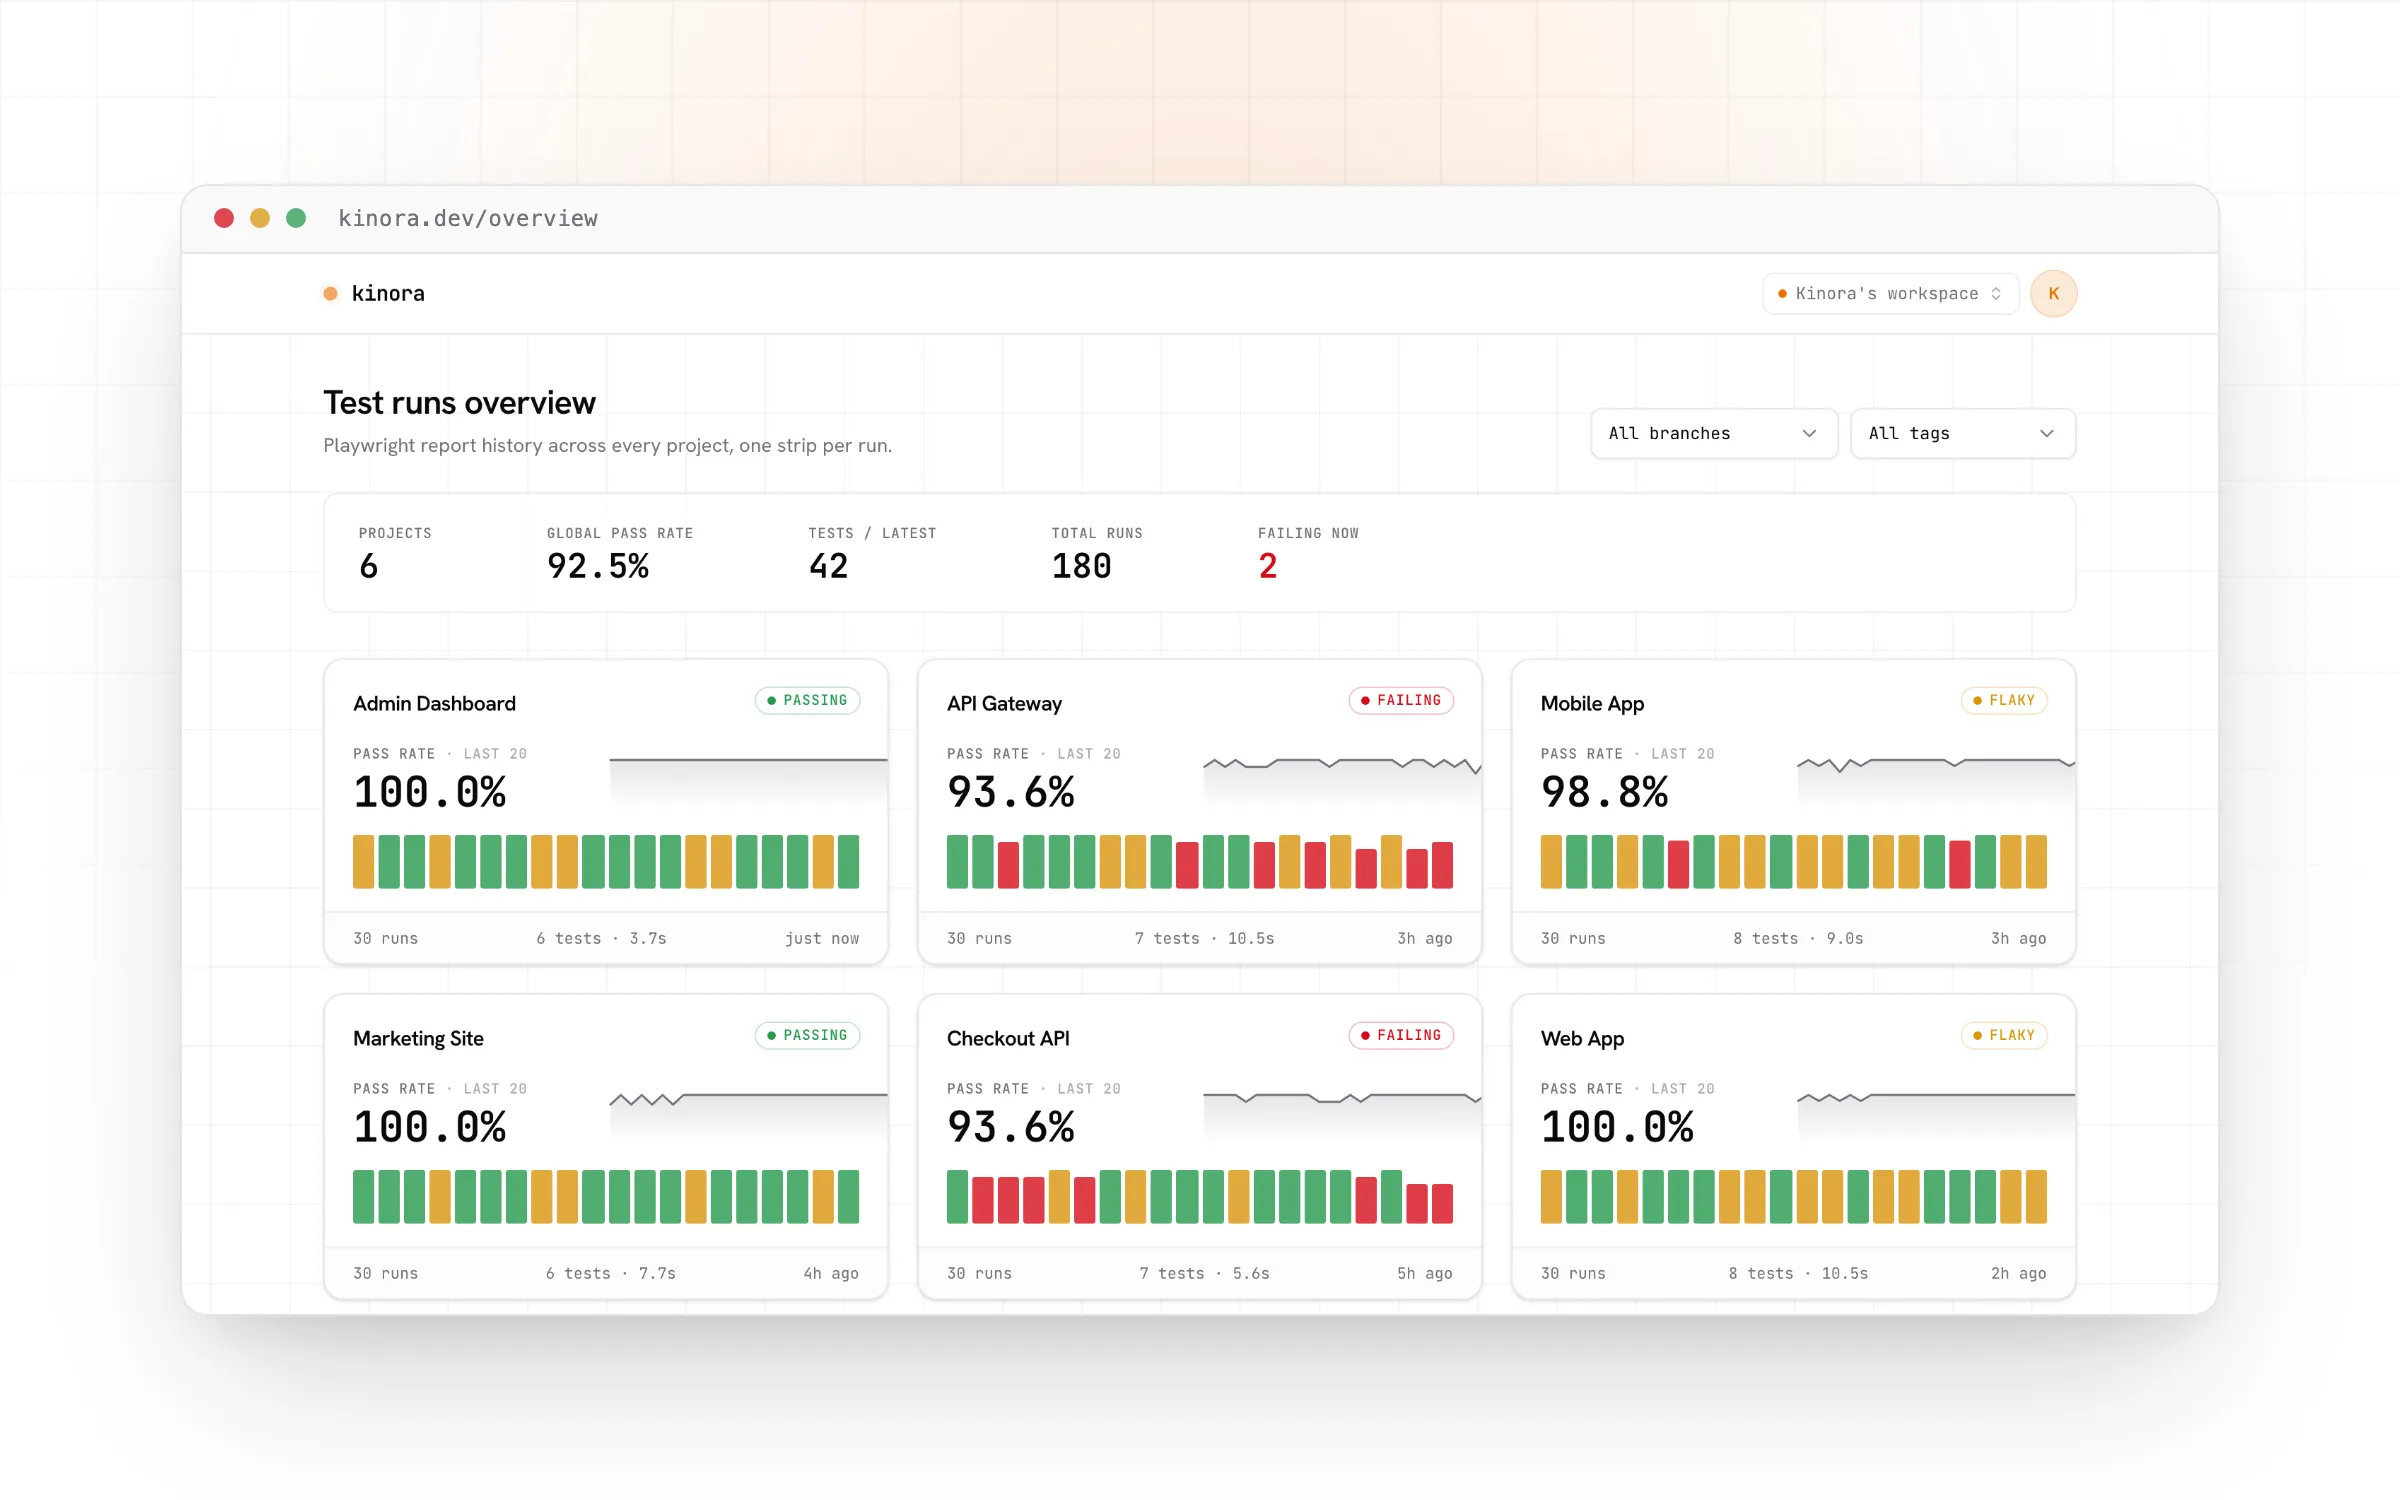The image size is (2400, 1500).
Task: Open the Kinora's workspace switcher
Action: click(x=1890, y=294)
